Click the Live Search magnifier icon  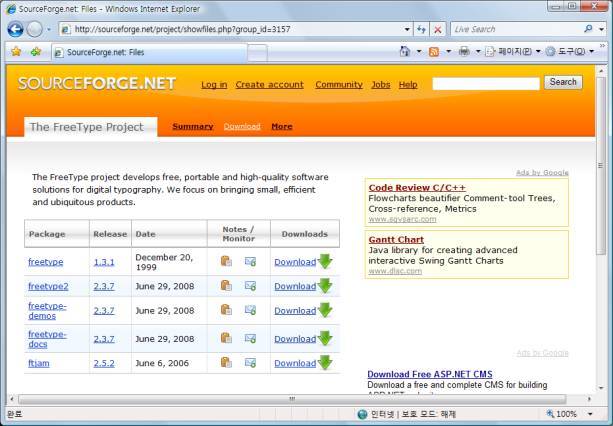tap(588, 29)
